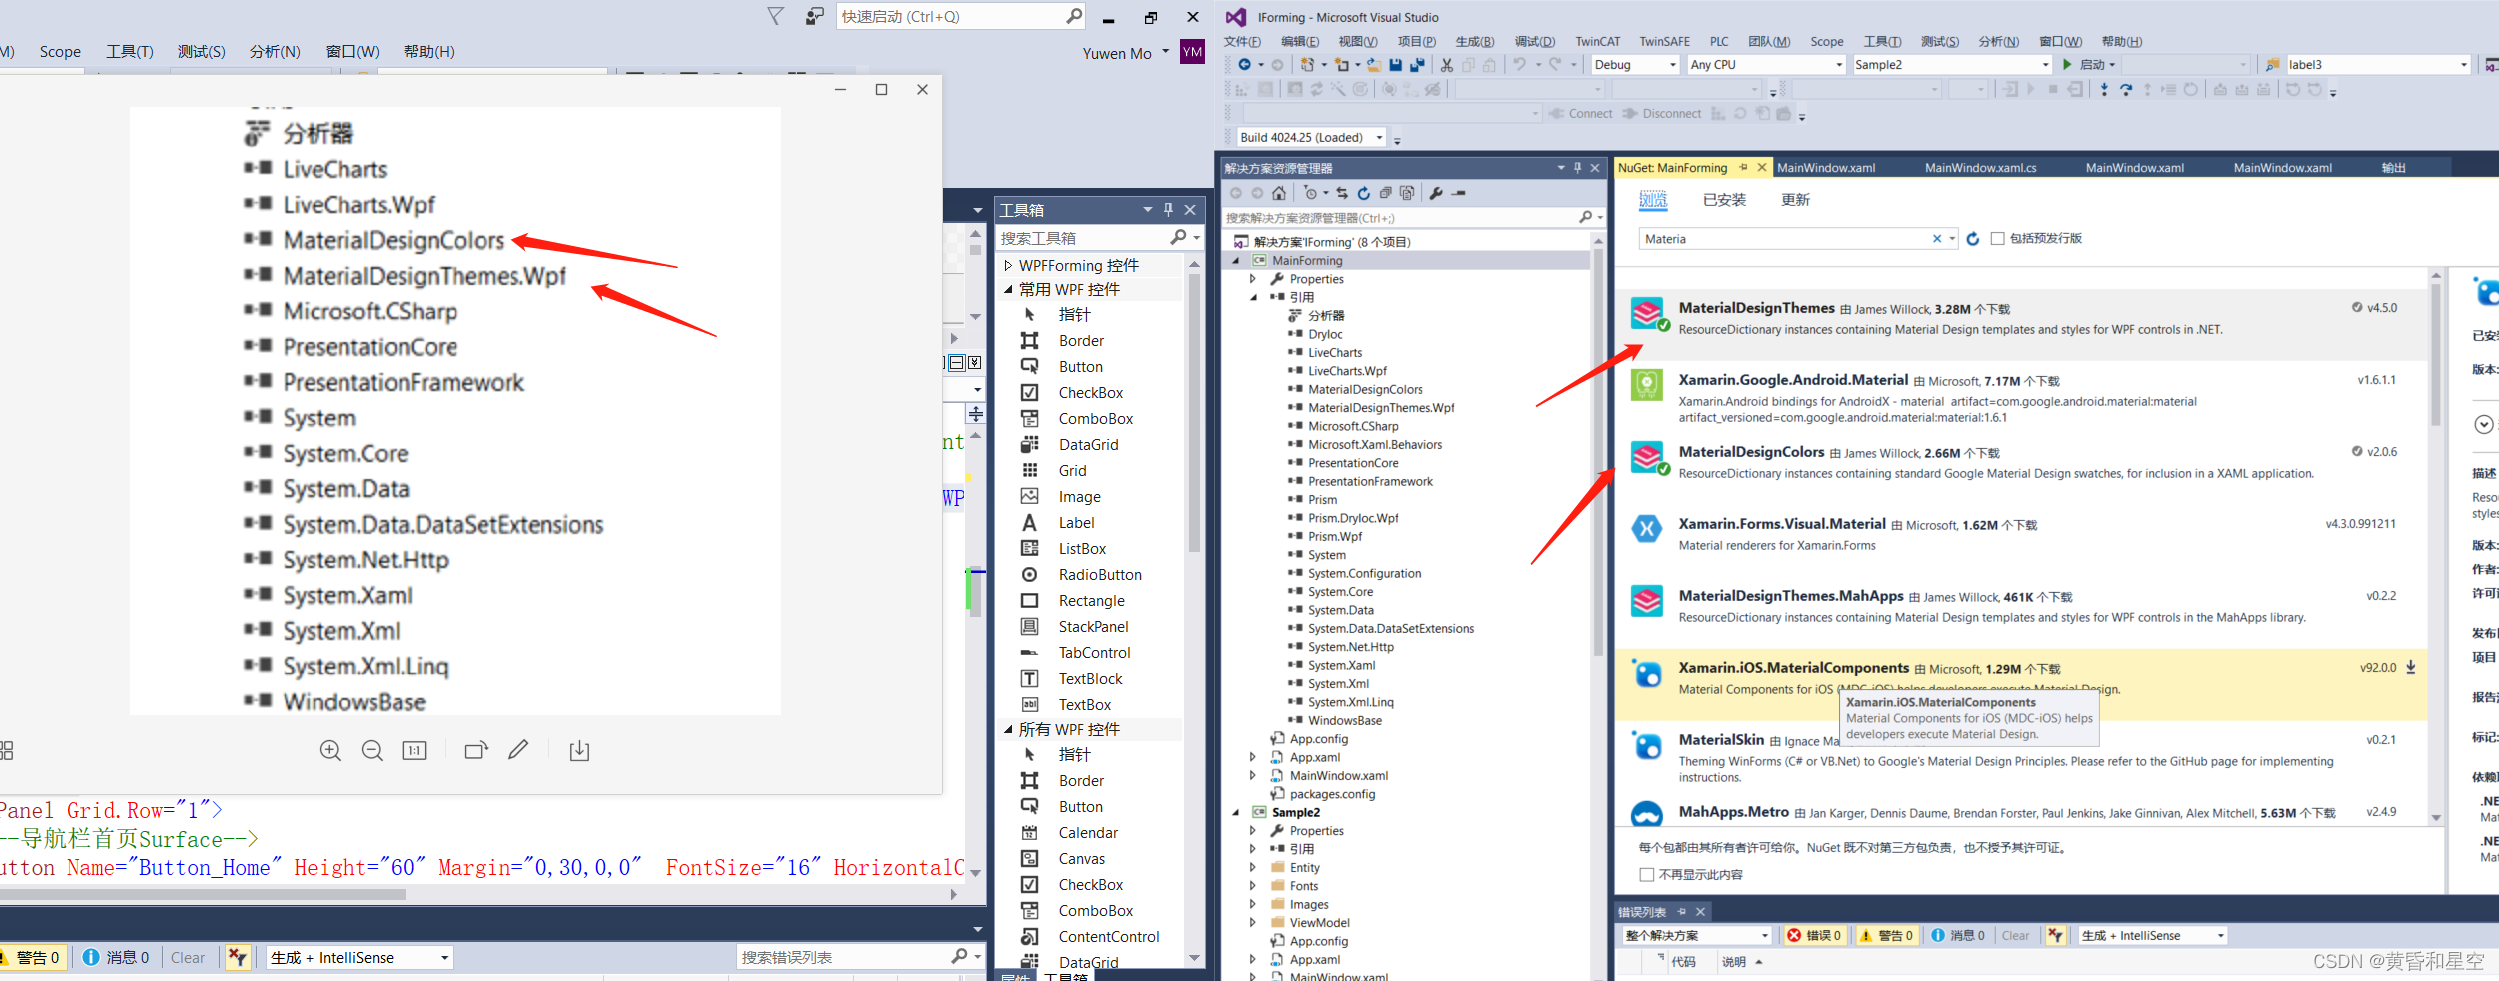Screen dimensions: 2499x981
Task: Open the whole-solution scope dropdown in error list
Action: (x=1696, y=936)
